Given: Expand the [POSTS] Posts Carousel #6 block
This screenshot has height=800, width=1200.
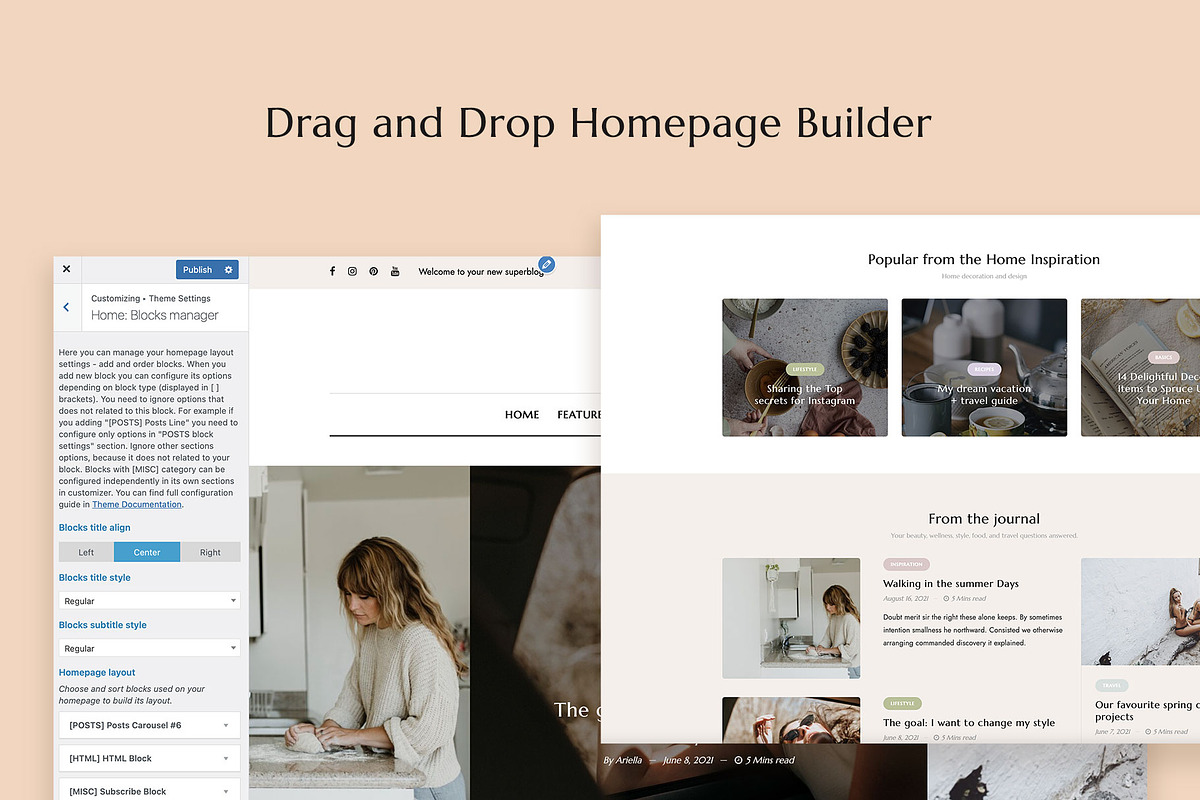Looking at the screenshot, I should click(150, 725).
